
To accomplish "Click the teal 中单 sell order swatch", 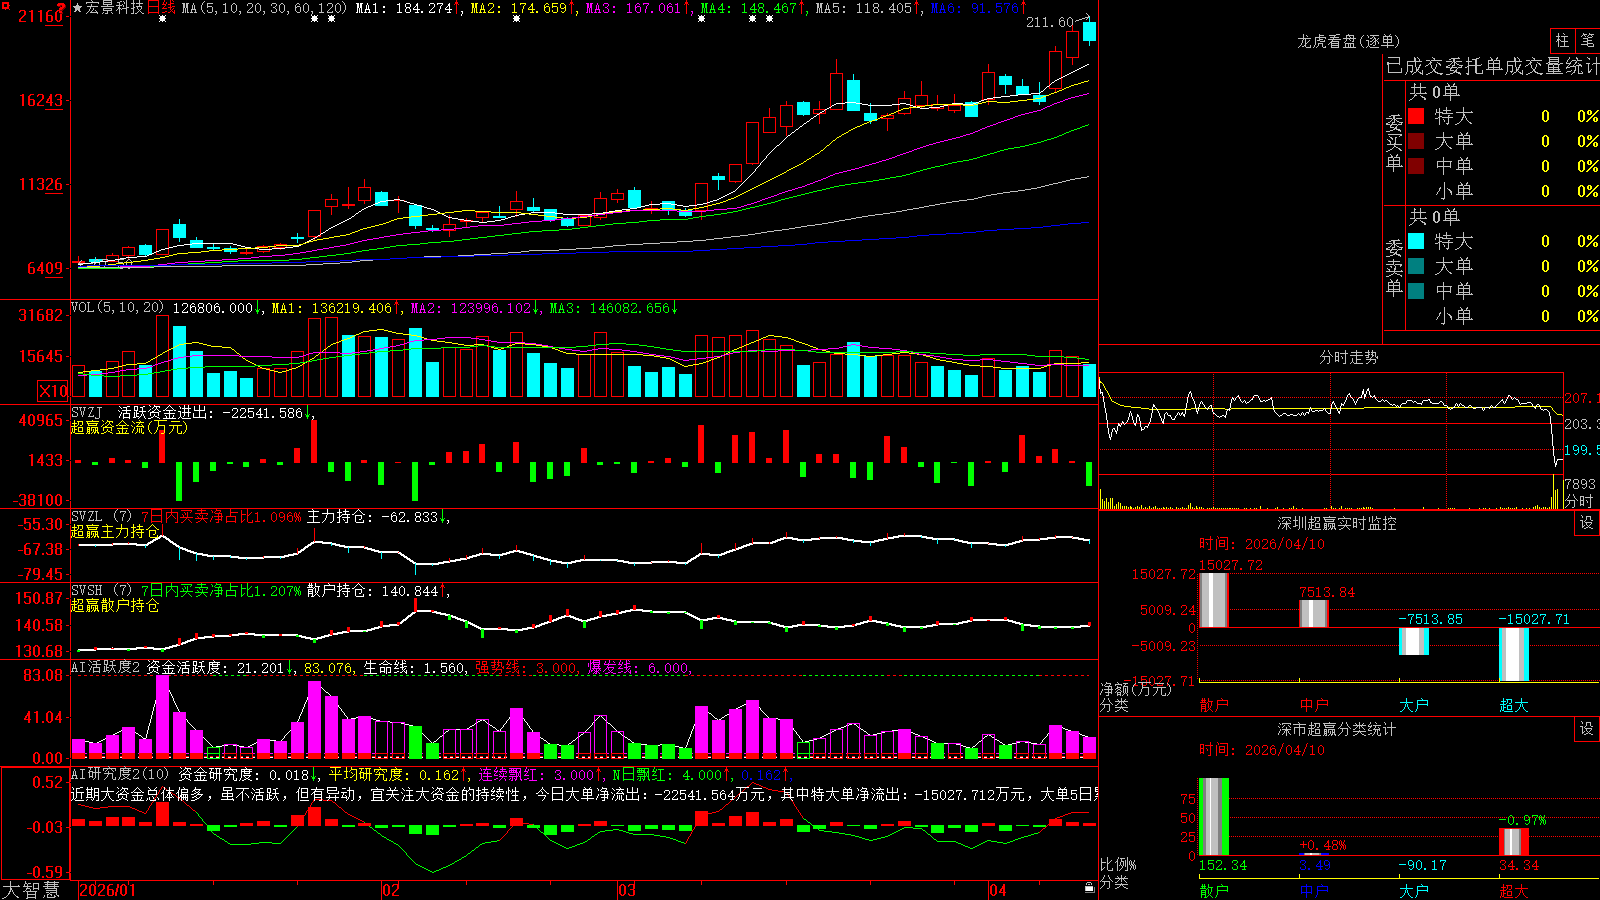I will click(x=1416, y=291).
